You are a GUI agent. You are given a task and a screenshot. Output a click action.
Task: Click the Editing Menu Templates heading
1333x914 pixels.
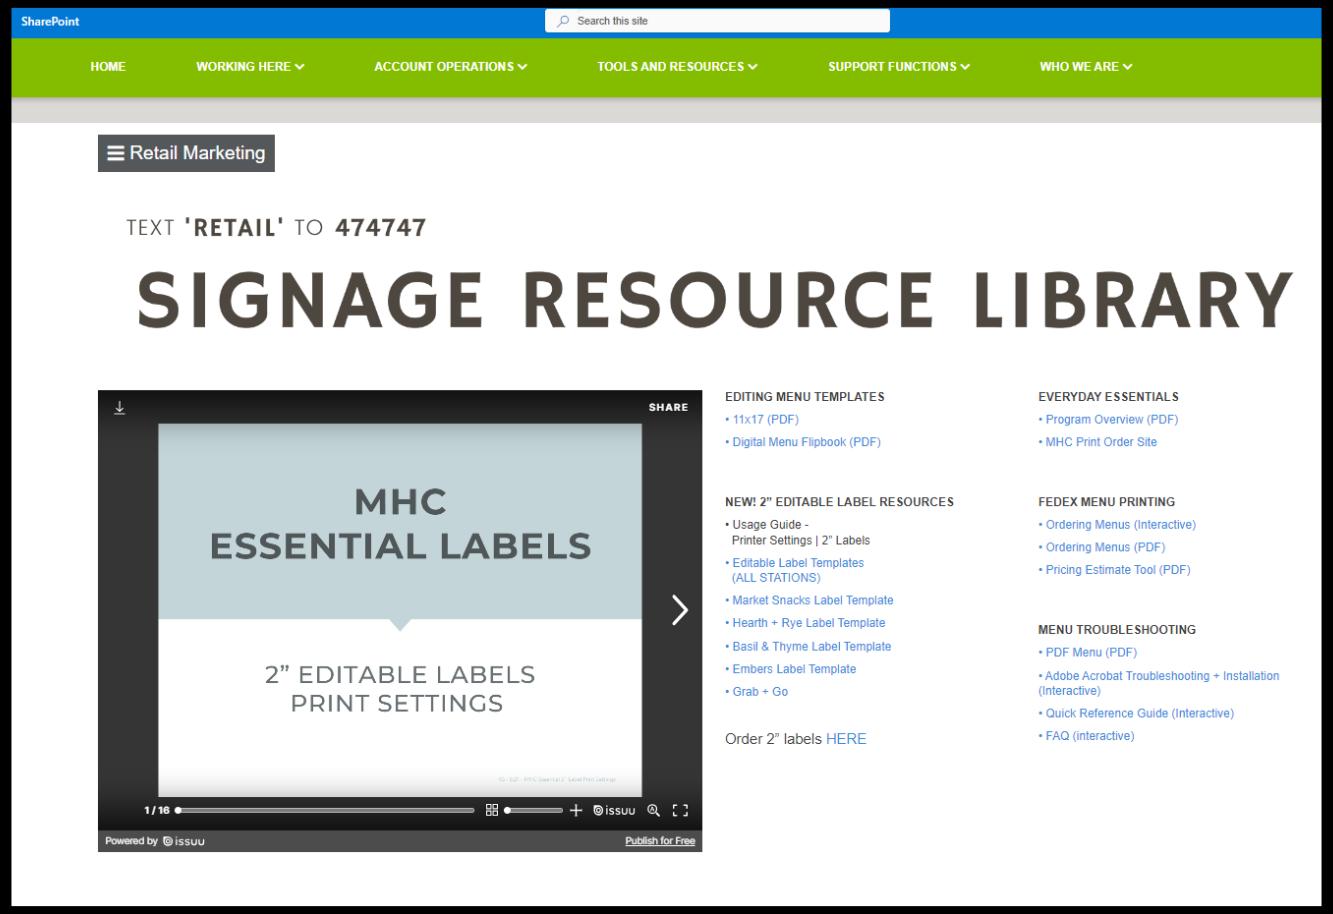click(x=805, y=397)
